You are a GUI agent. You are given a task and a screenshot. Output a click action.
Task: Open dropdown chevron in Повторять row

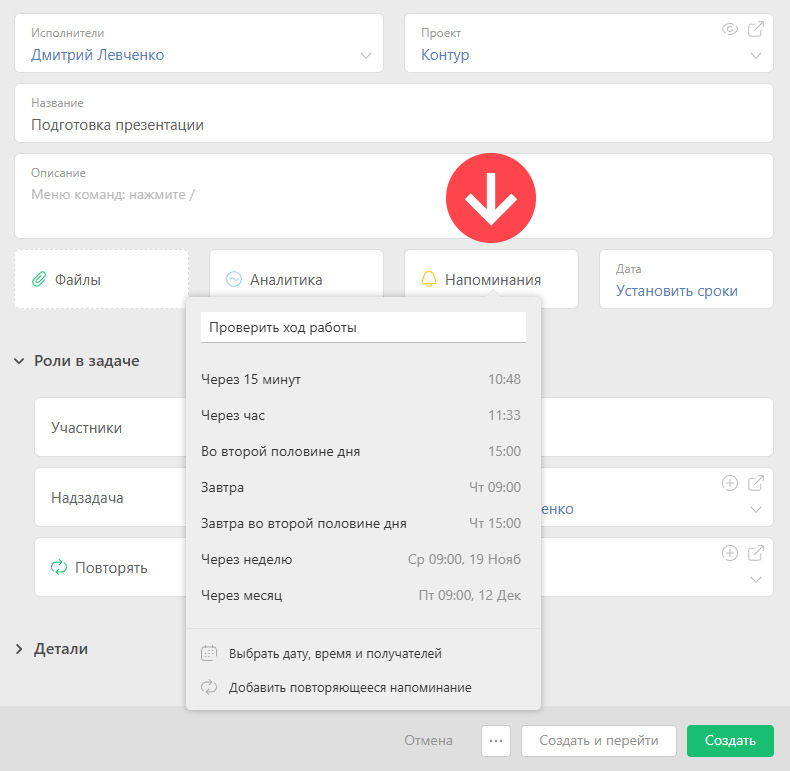pos(756,580)
